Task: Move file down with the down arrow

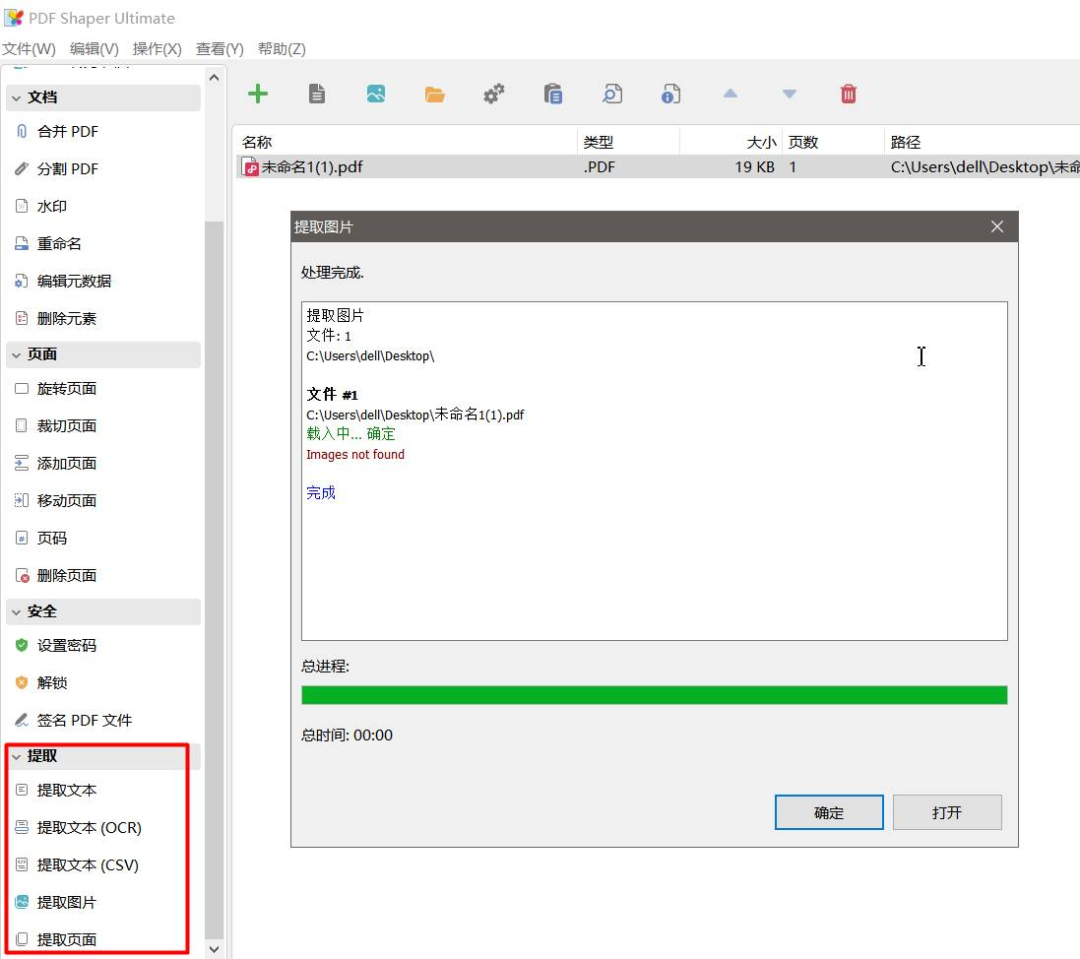Action: tap(789, 94)
